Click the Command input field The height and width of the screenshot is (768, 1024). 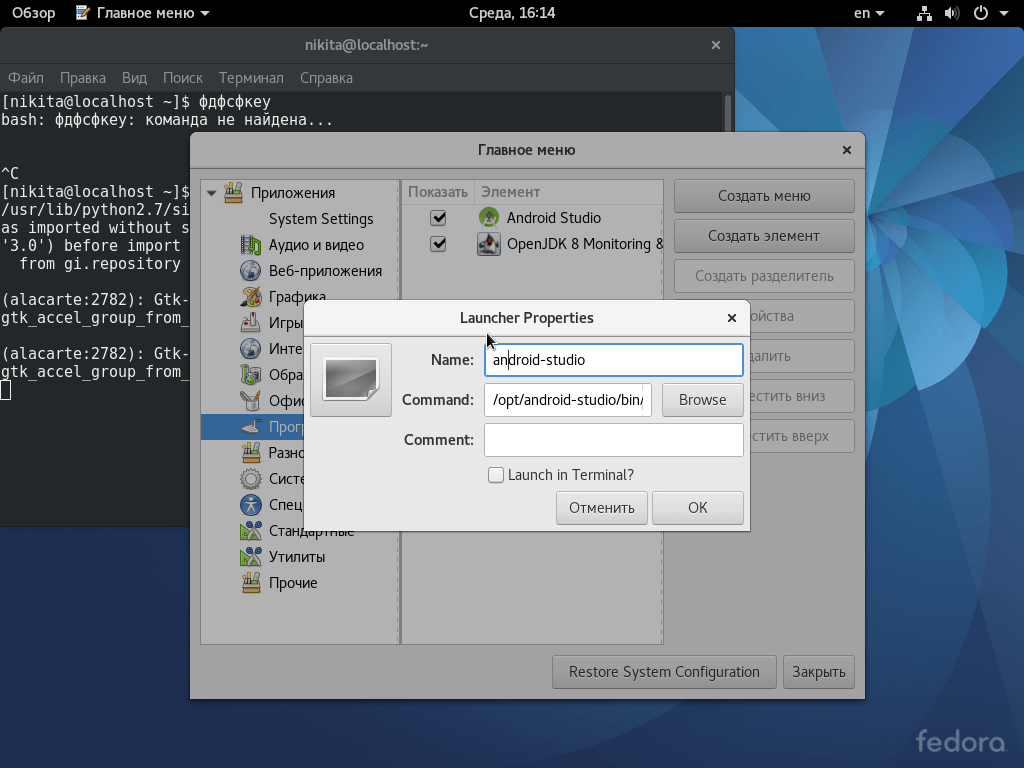click(x=568, y=400)
